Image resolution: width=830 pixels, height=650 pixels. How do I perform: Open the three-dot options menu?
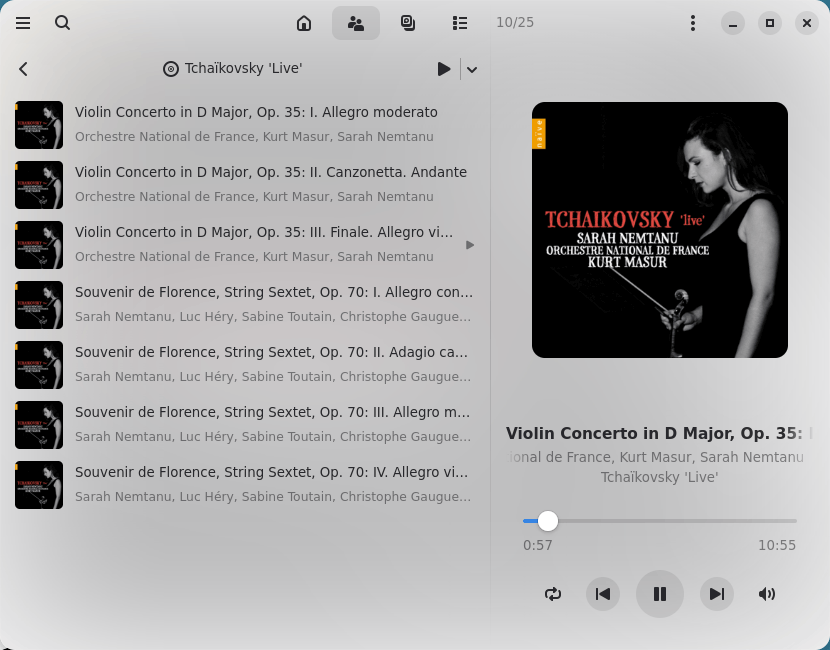point(692,23)
